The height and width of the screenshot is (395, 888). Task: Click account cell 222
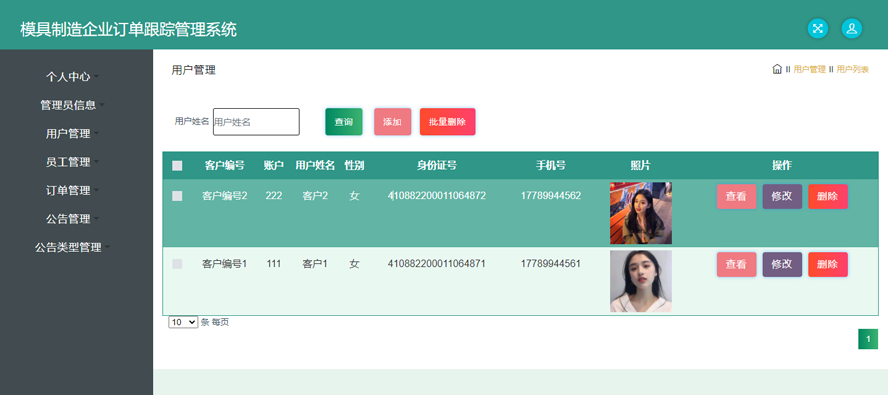pos(274,196)
